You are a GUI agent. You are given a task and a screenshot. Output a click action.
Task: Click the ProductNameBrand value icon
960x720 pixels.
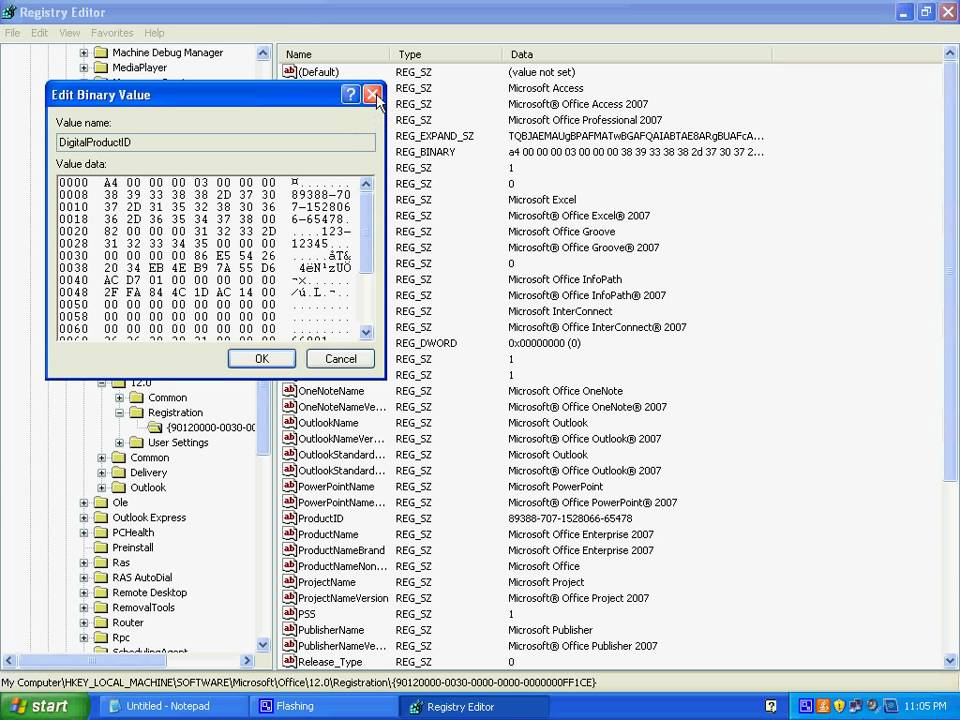pos(289,550)
